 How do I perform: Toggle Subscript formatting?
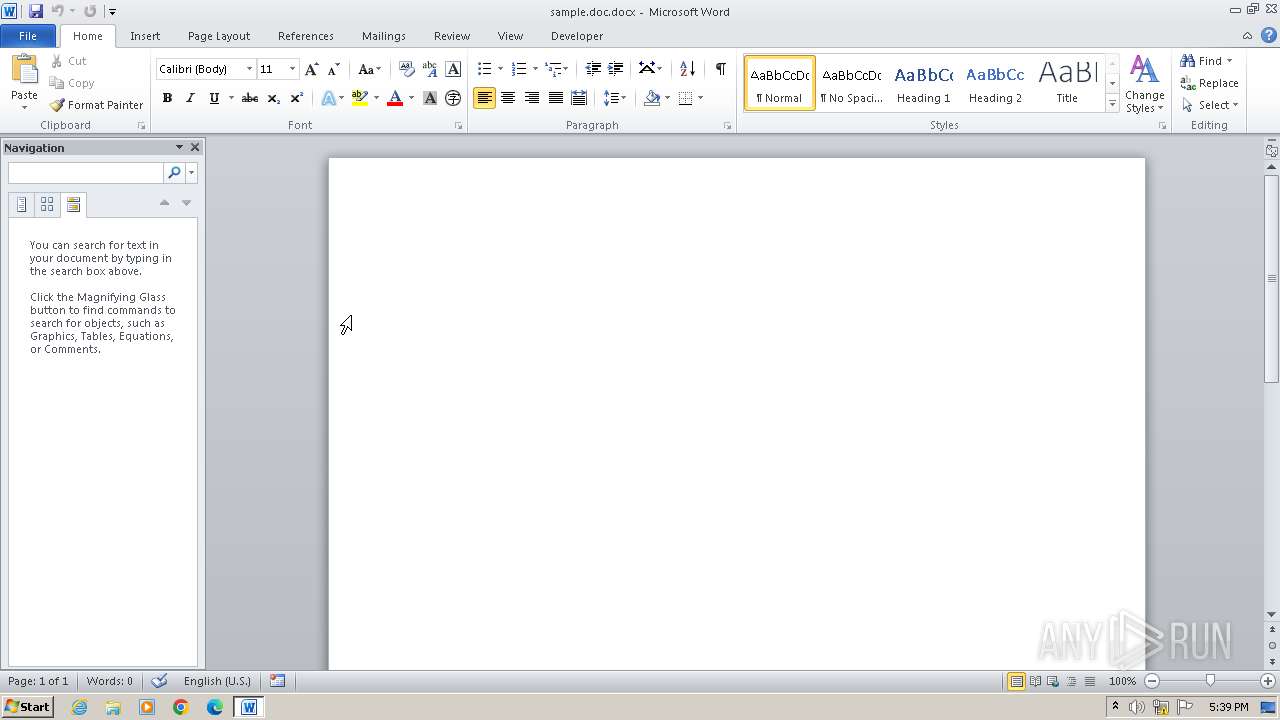coord(274,98)
